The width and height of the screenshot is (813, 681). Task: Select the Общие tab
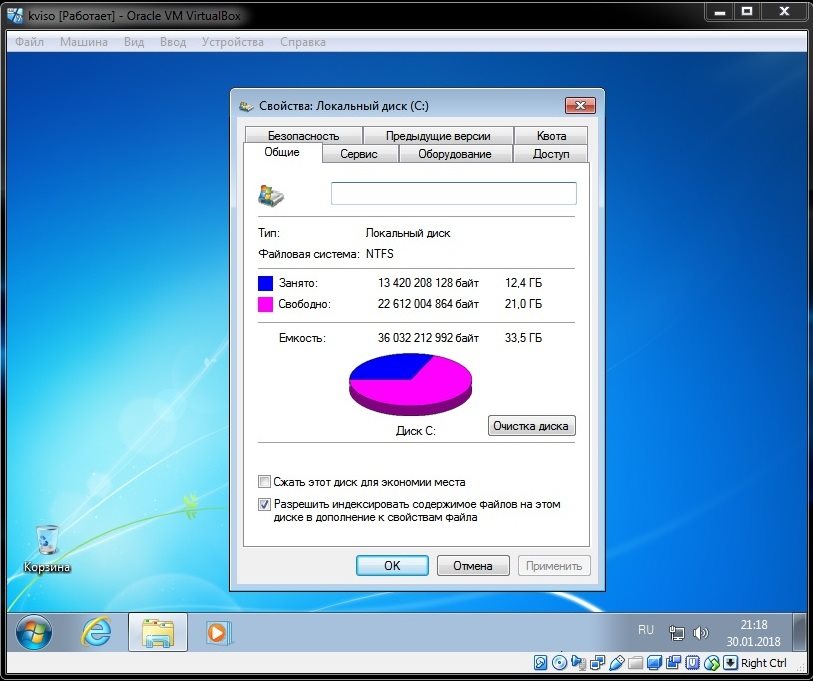pos(282,152)
